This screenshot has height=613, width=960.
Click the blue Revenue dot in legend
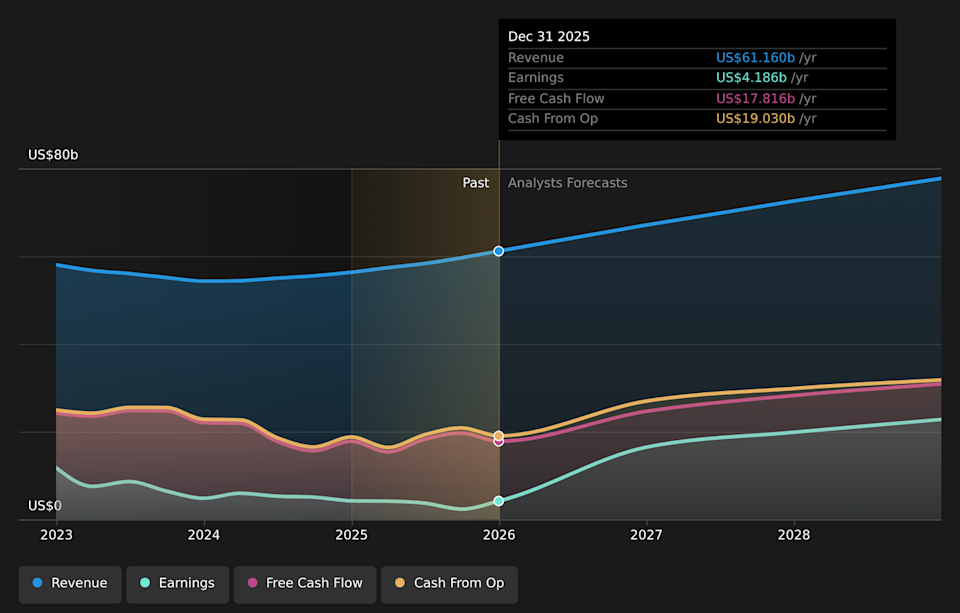click(38, 583)
